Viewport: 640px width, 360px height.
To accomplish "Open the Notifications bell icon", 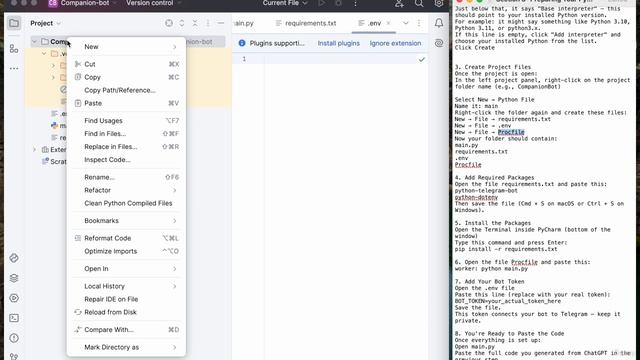I will pos(439,23).
